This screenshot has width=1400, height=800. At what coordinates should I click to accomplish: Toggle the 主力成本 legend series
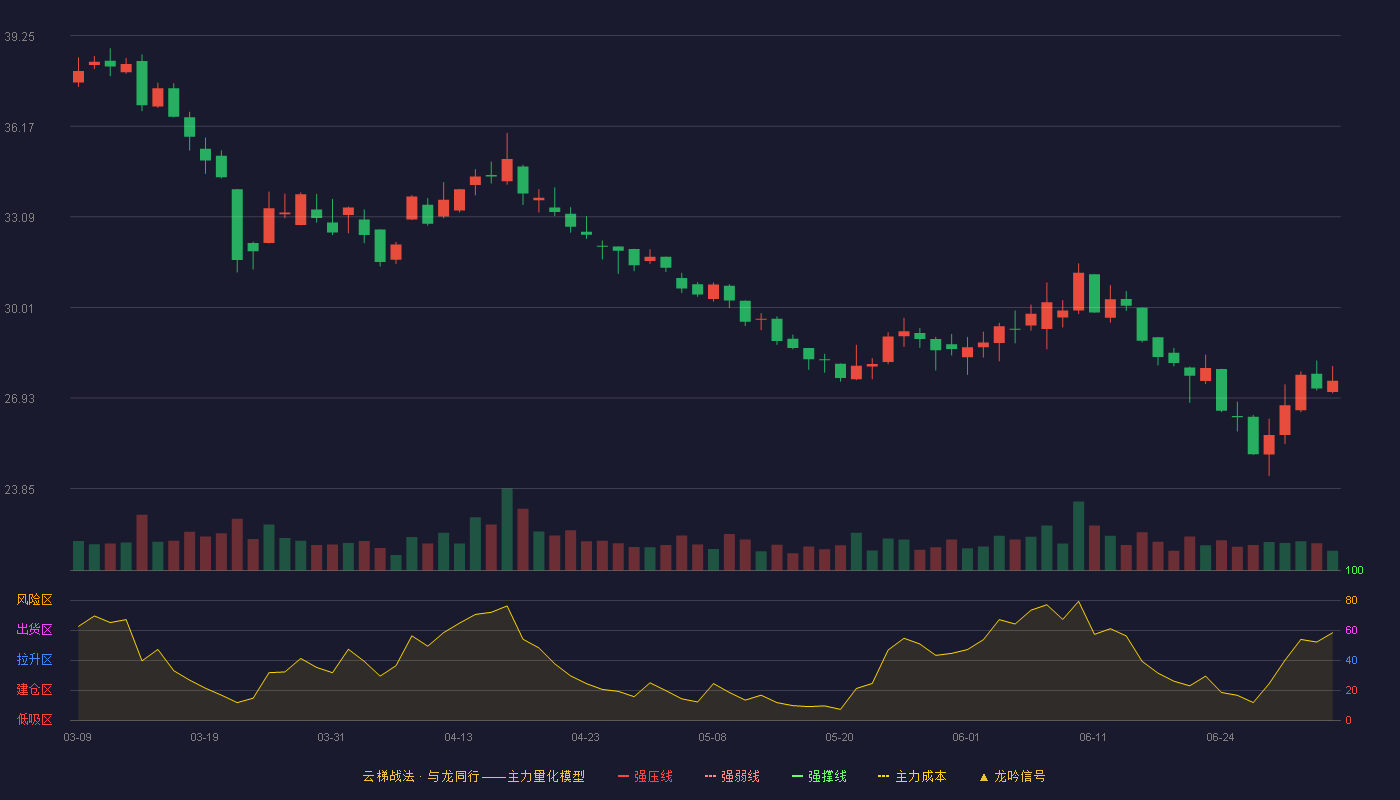tap(912, 776)
